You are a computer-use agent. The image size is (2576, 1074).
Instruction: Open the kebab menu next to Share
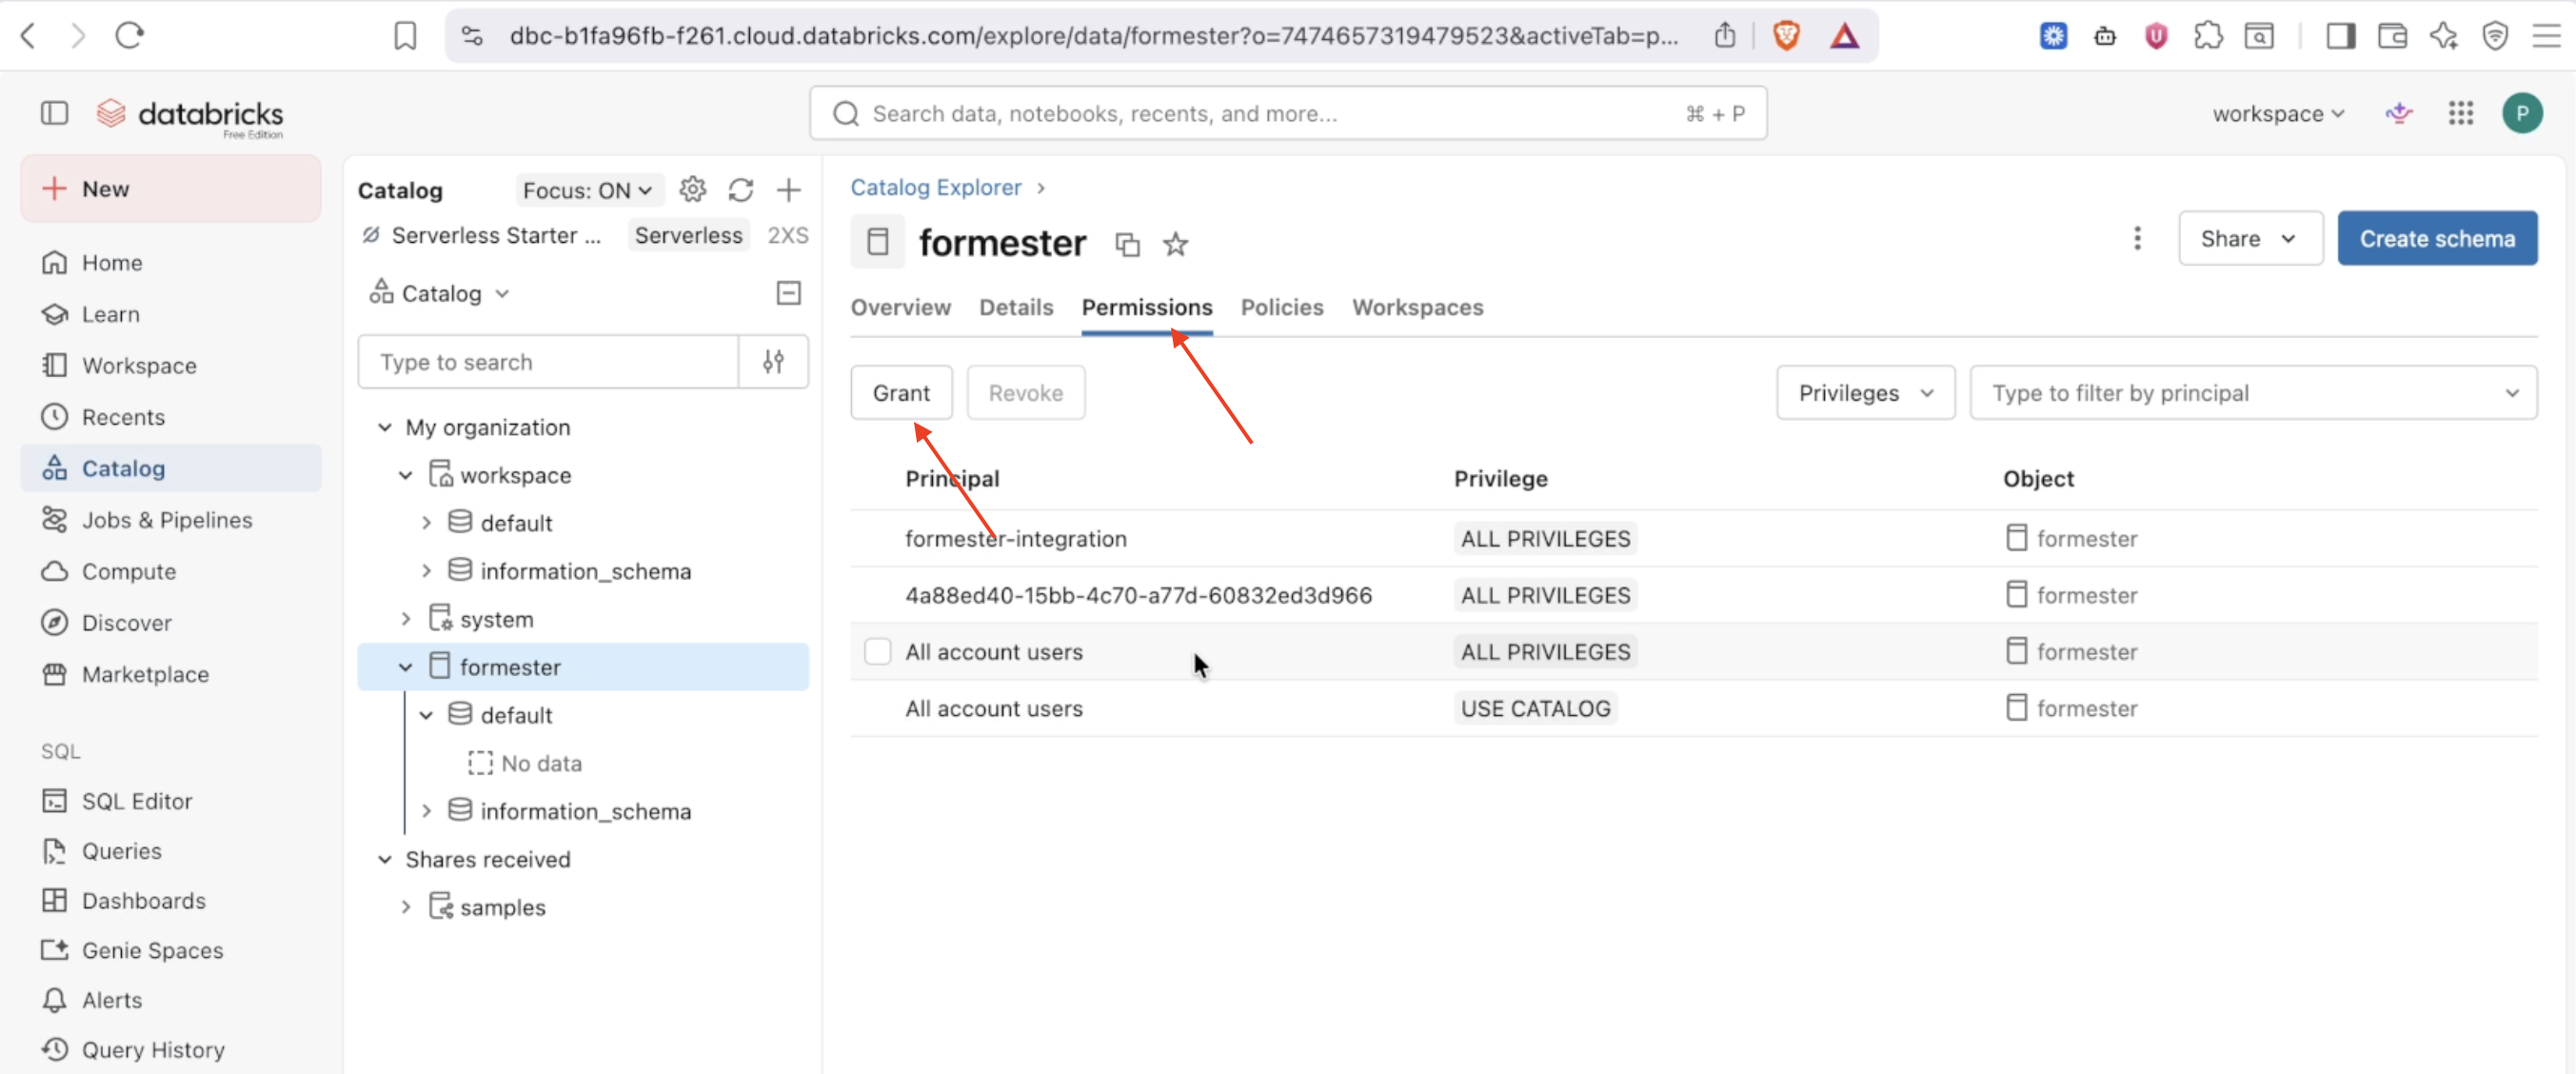(x=2137, y=238)
